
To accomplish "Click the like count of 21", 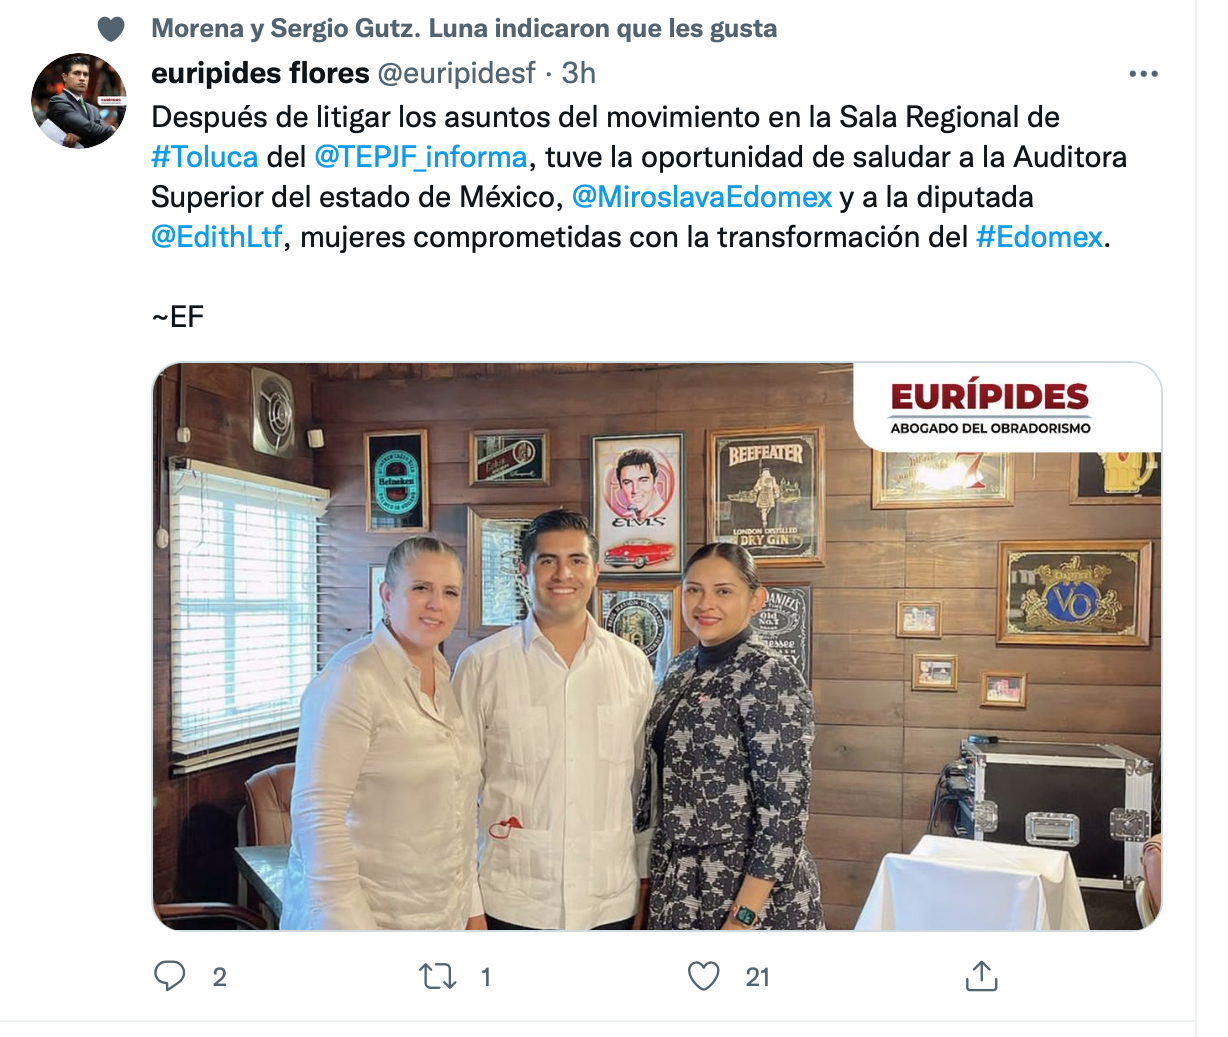I will [x=758, y=977].
